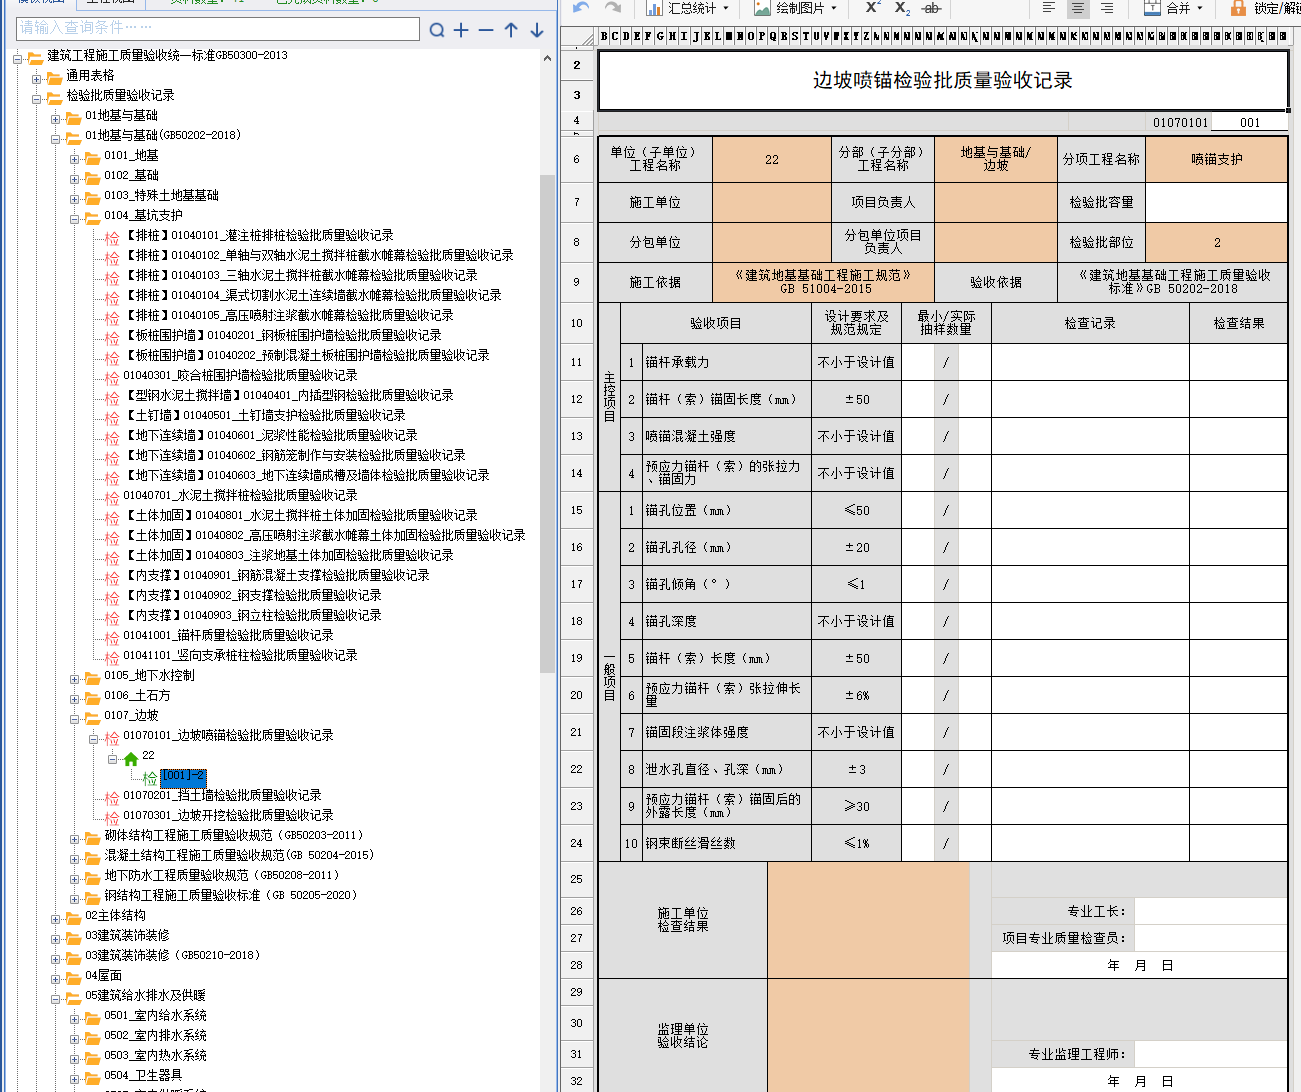Click green 检 icon beside [001]-2
The width and height of the screenshot is (1301, 1092).
(x=150, y=778)
